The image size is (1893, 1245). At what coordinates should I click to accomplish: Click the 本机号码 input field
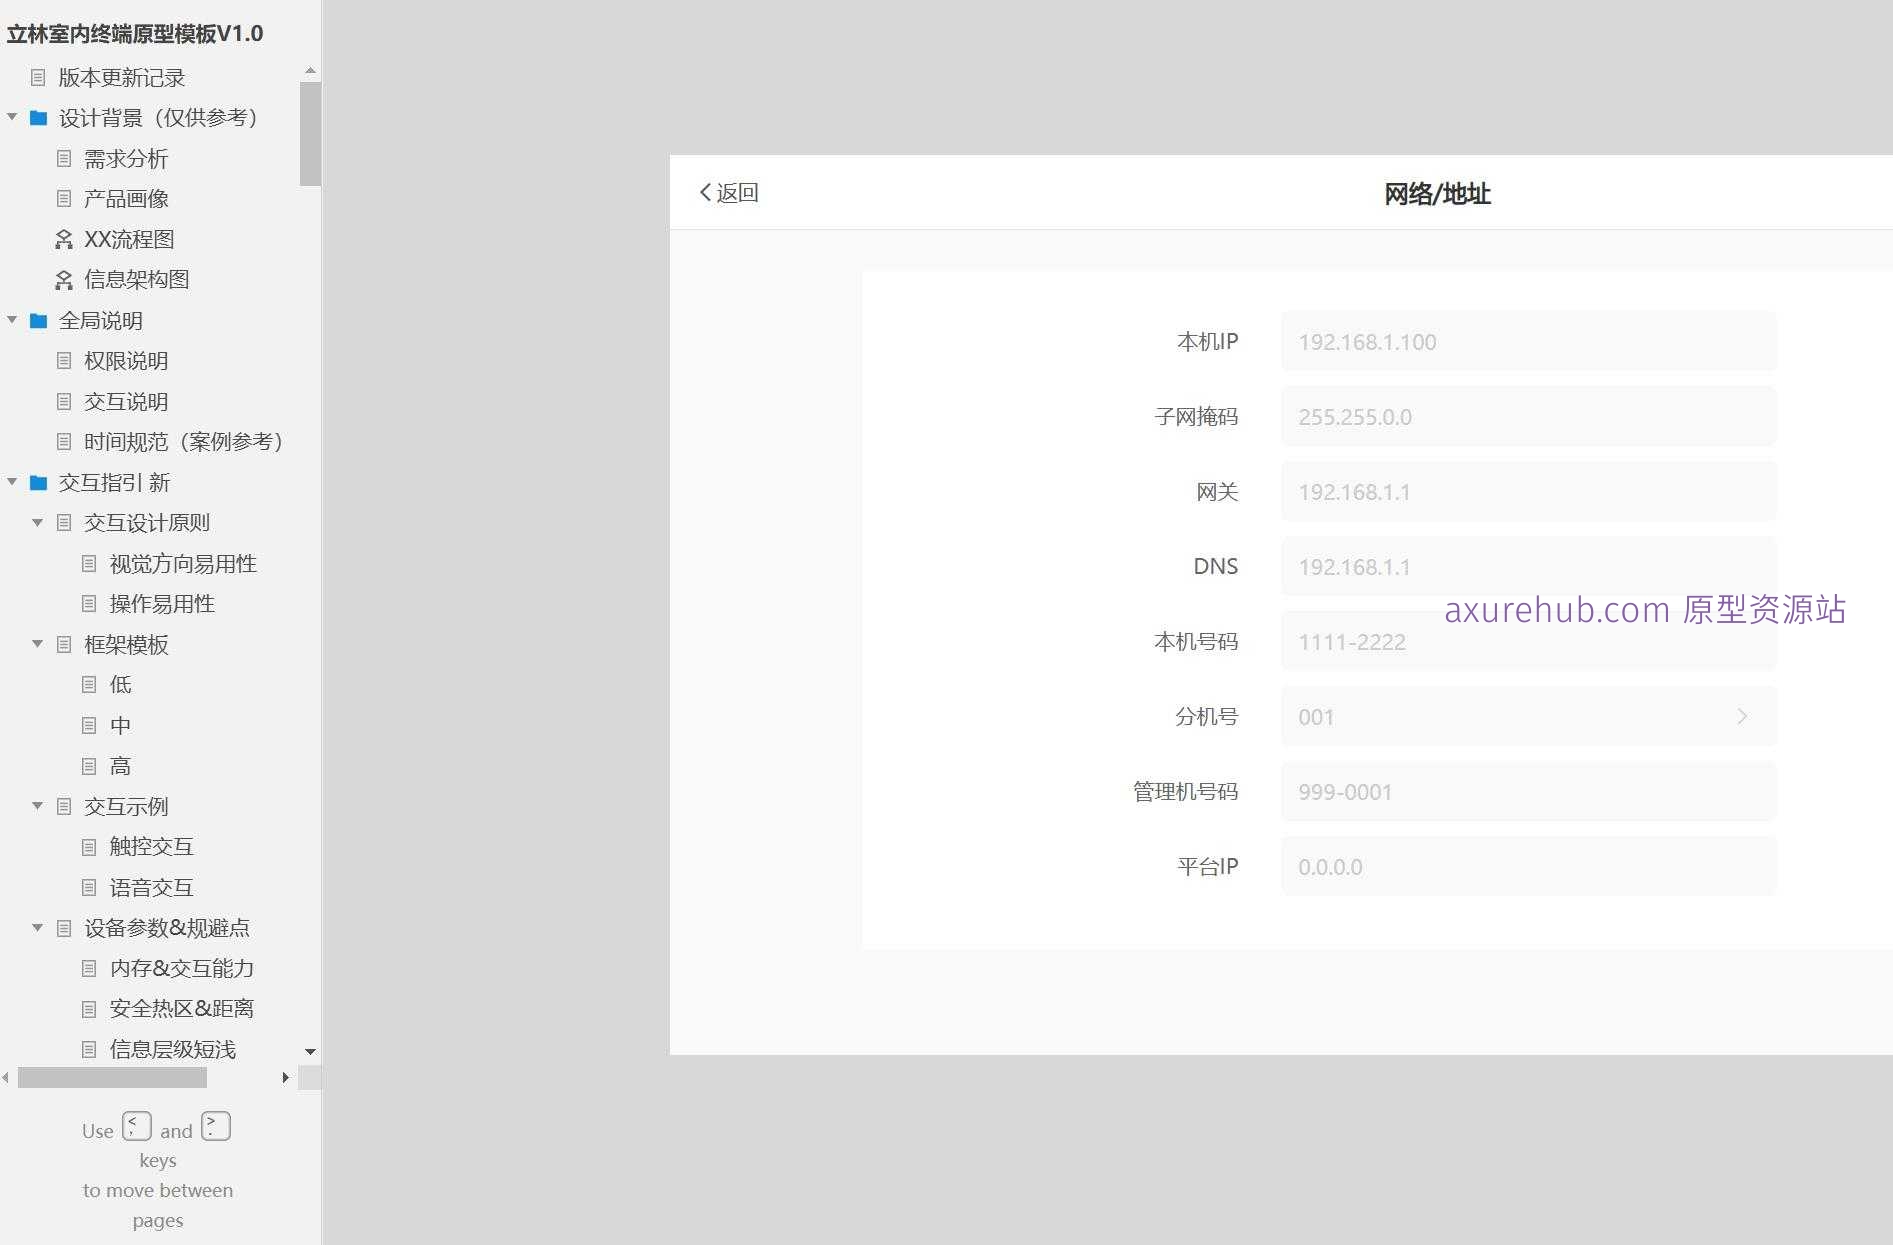pyautogui.click(x=1528, y=641)
